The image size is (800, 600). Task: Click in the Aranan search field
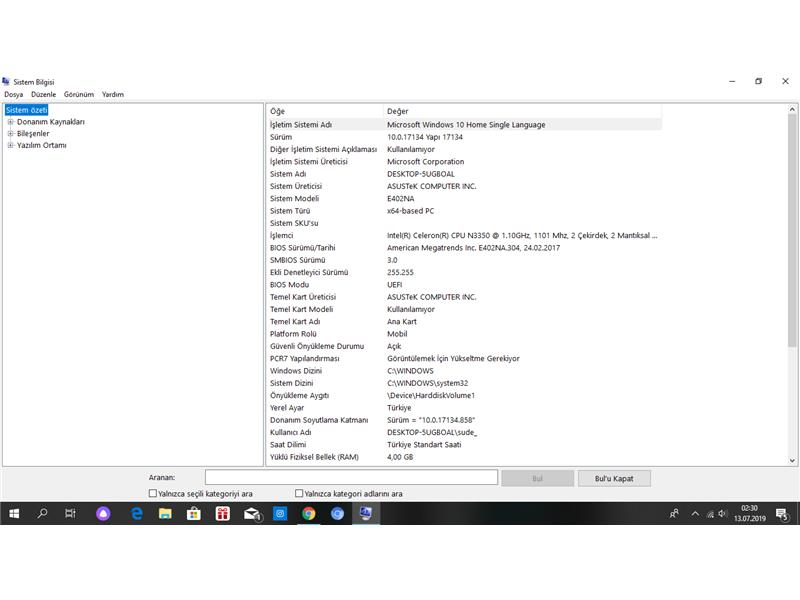pyautogui.click(x=350, y=478)
